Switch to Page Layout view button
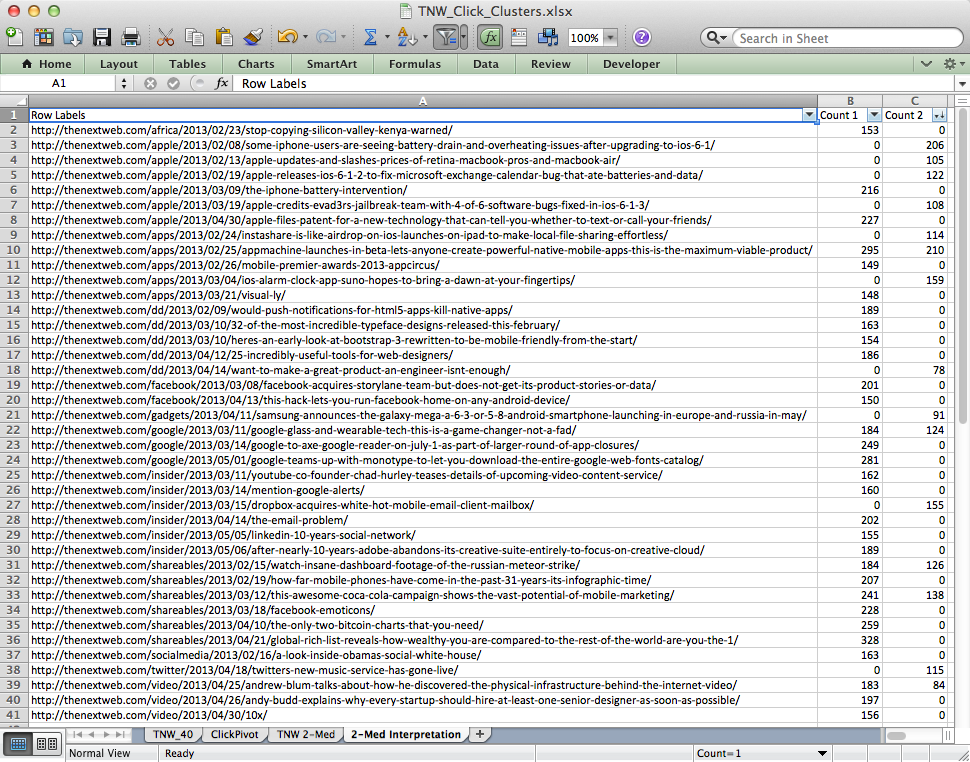The height and width of the screenshot is (762, 970). 46,743
